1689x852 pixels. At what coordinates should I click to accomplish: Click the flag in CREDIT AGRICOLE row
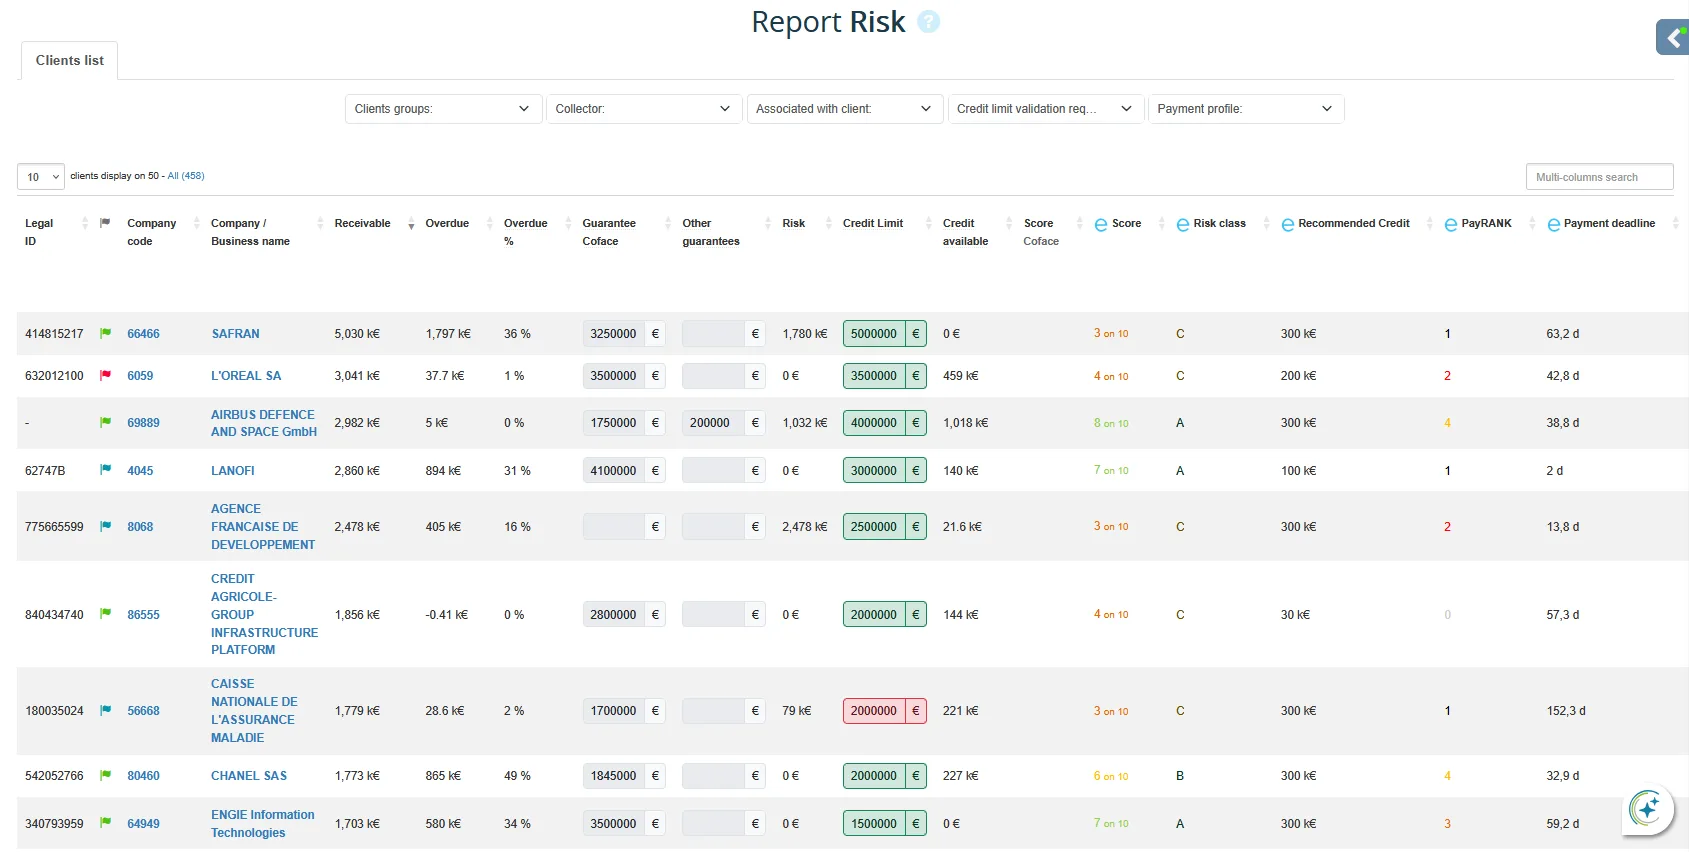(105, 613)
